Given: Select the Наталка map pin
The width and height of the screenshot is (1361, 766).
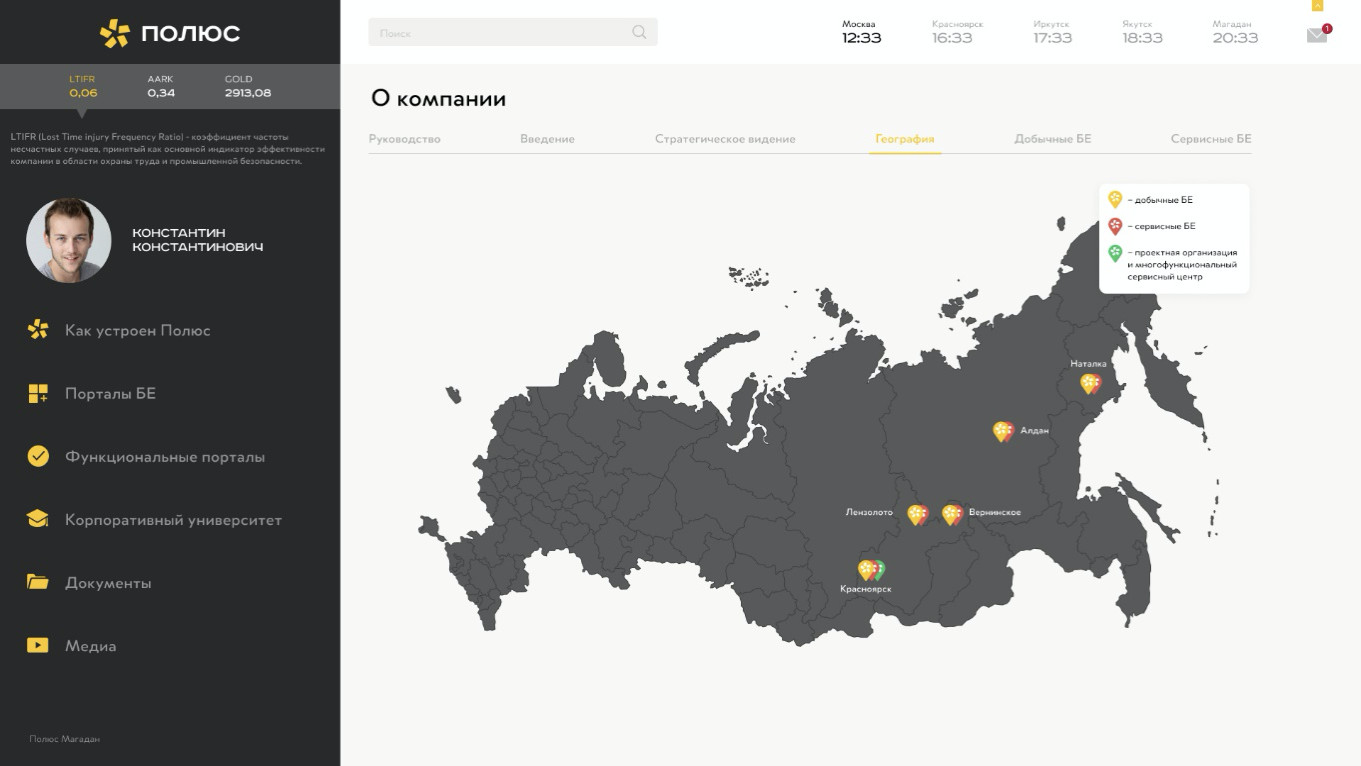Looking at the screenshot, I should (1090, 383).
